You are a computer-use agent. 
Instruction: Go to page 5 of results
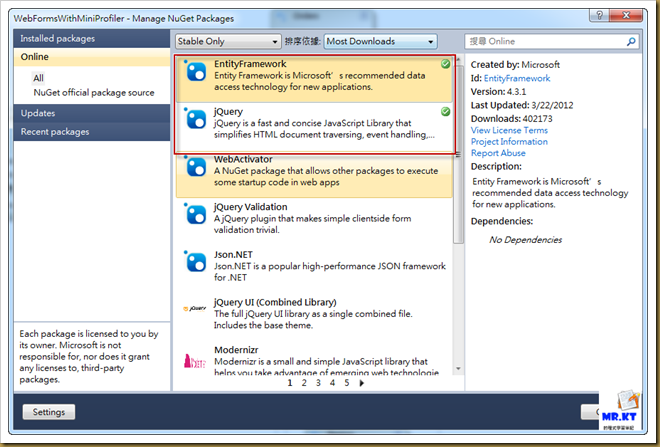tap(347, 383)
